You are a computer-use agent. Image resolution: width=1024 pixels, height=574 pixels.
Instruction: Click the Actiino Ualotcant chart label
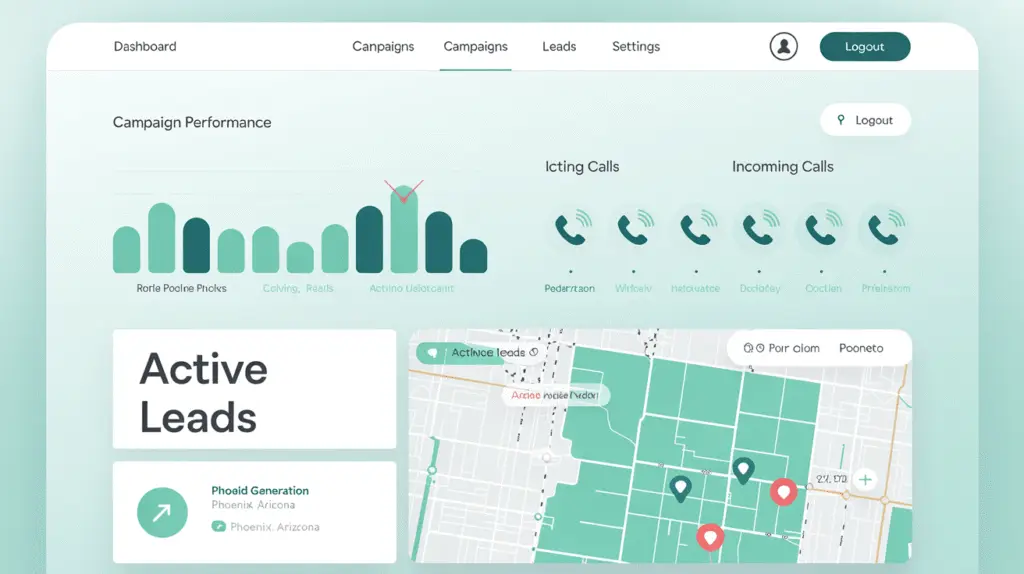click(x=411, y=288)
